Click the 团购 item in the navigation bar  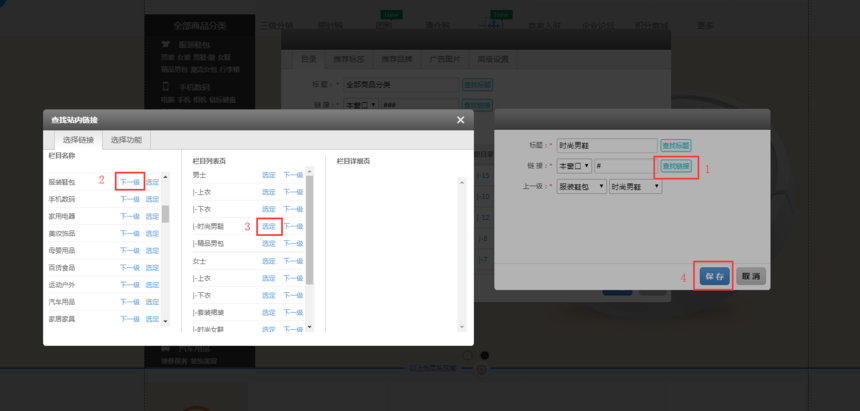[x=383, y=26]
